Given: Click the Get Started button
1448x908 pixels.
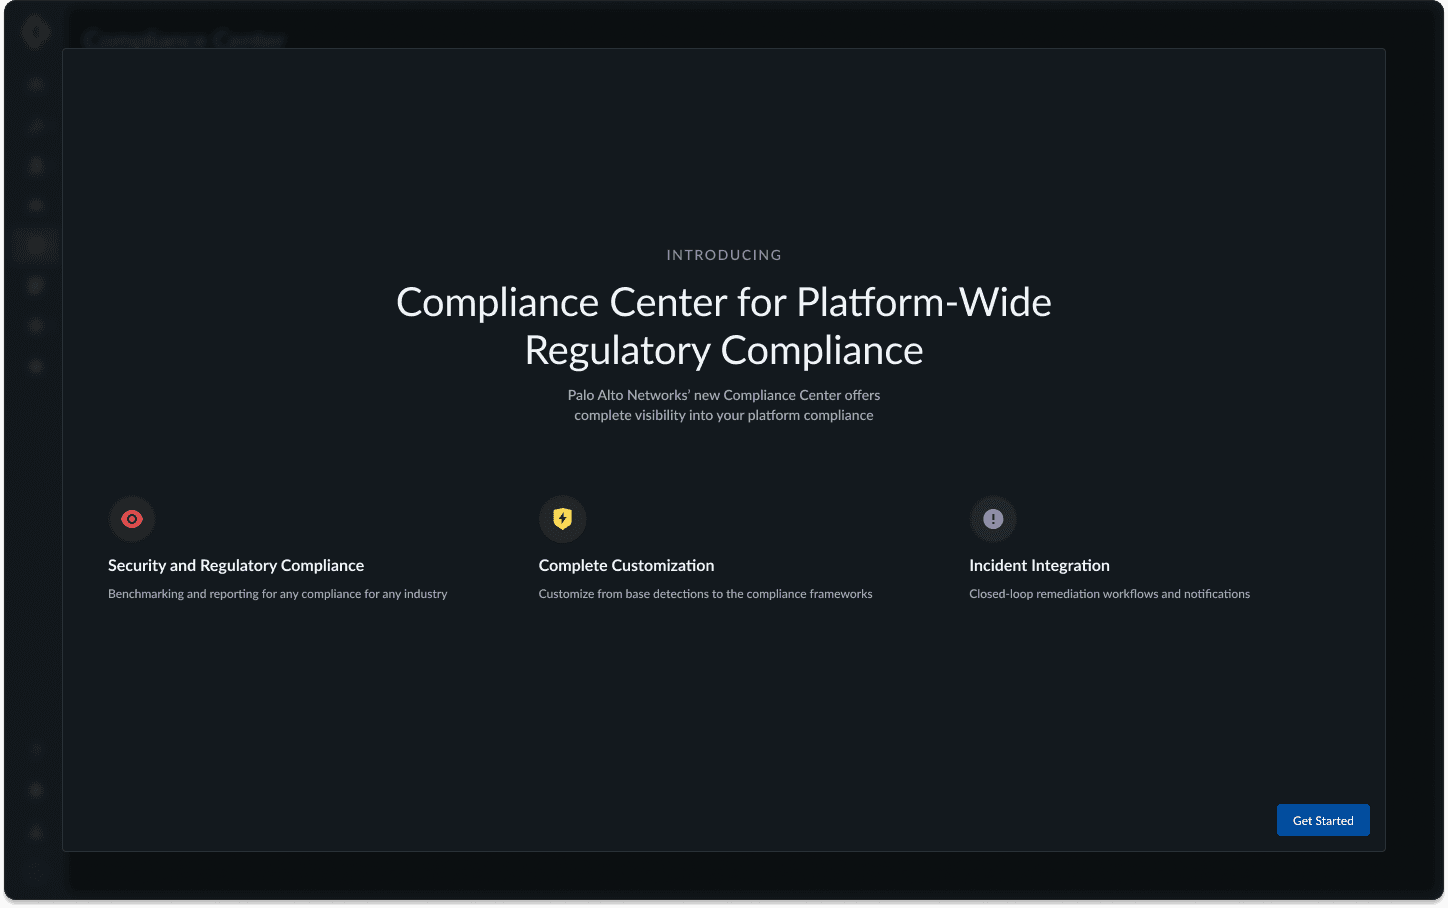Looking at the screenshot, I should (x=1322, y=820).
